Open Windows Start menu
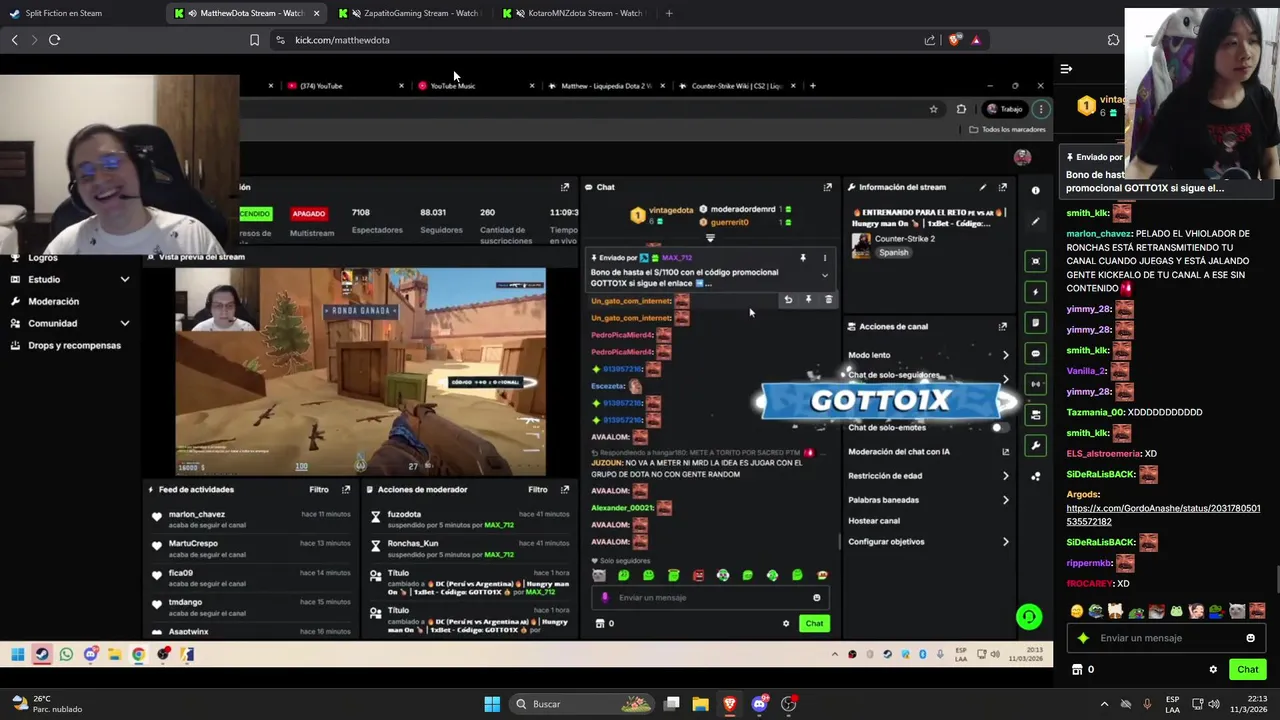 tap(492, 704)
